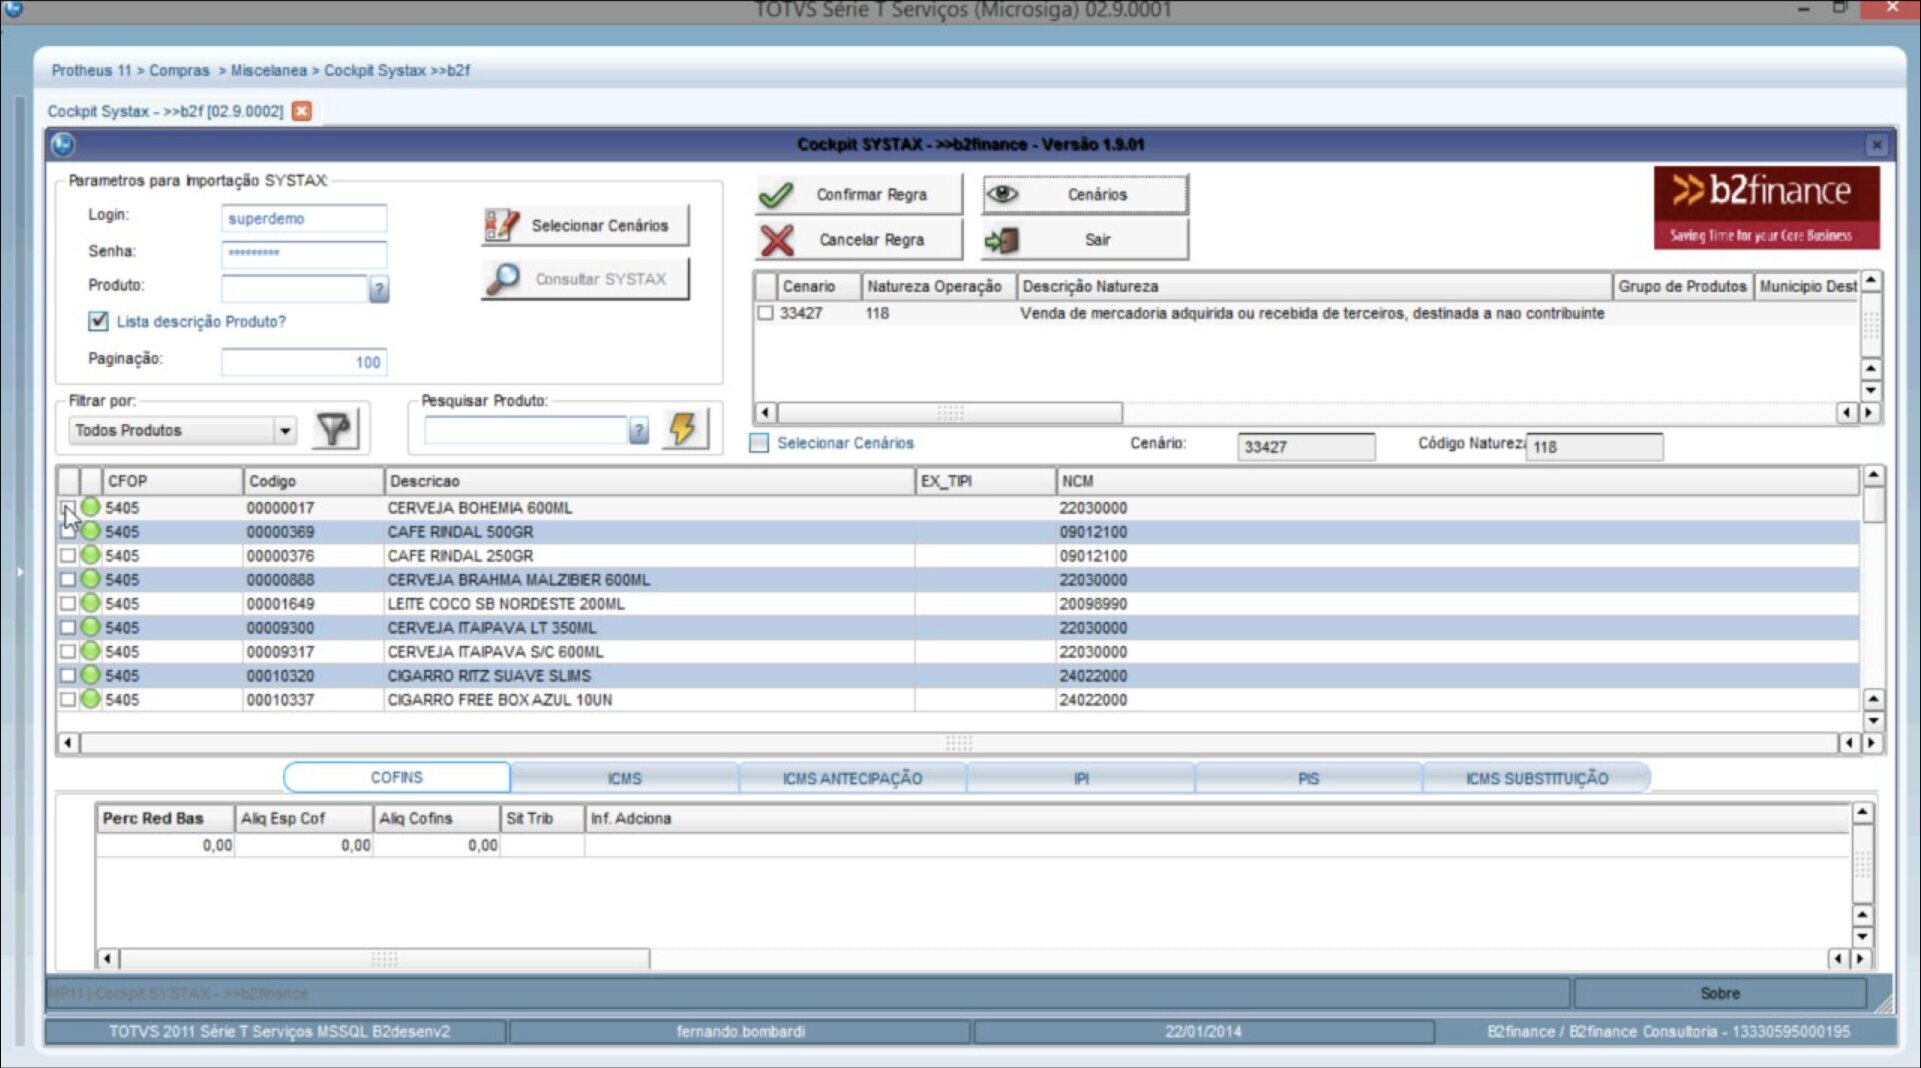Open the Todos Produtos filter dropdown
This screenshot has height=1068, width=1921.
(285, 431)
